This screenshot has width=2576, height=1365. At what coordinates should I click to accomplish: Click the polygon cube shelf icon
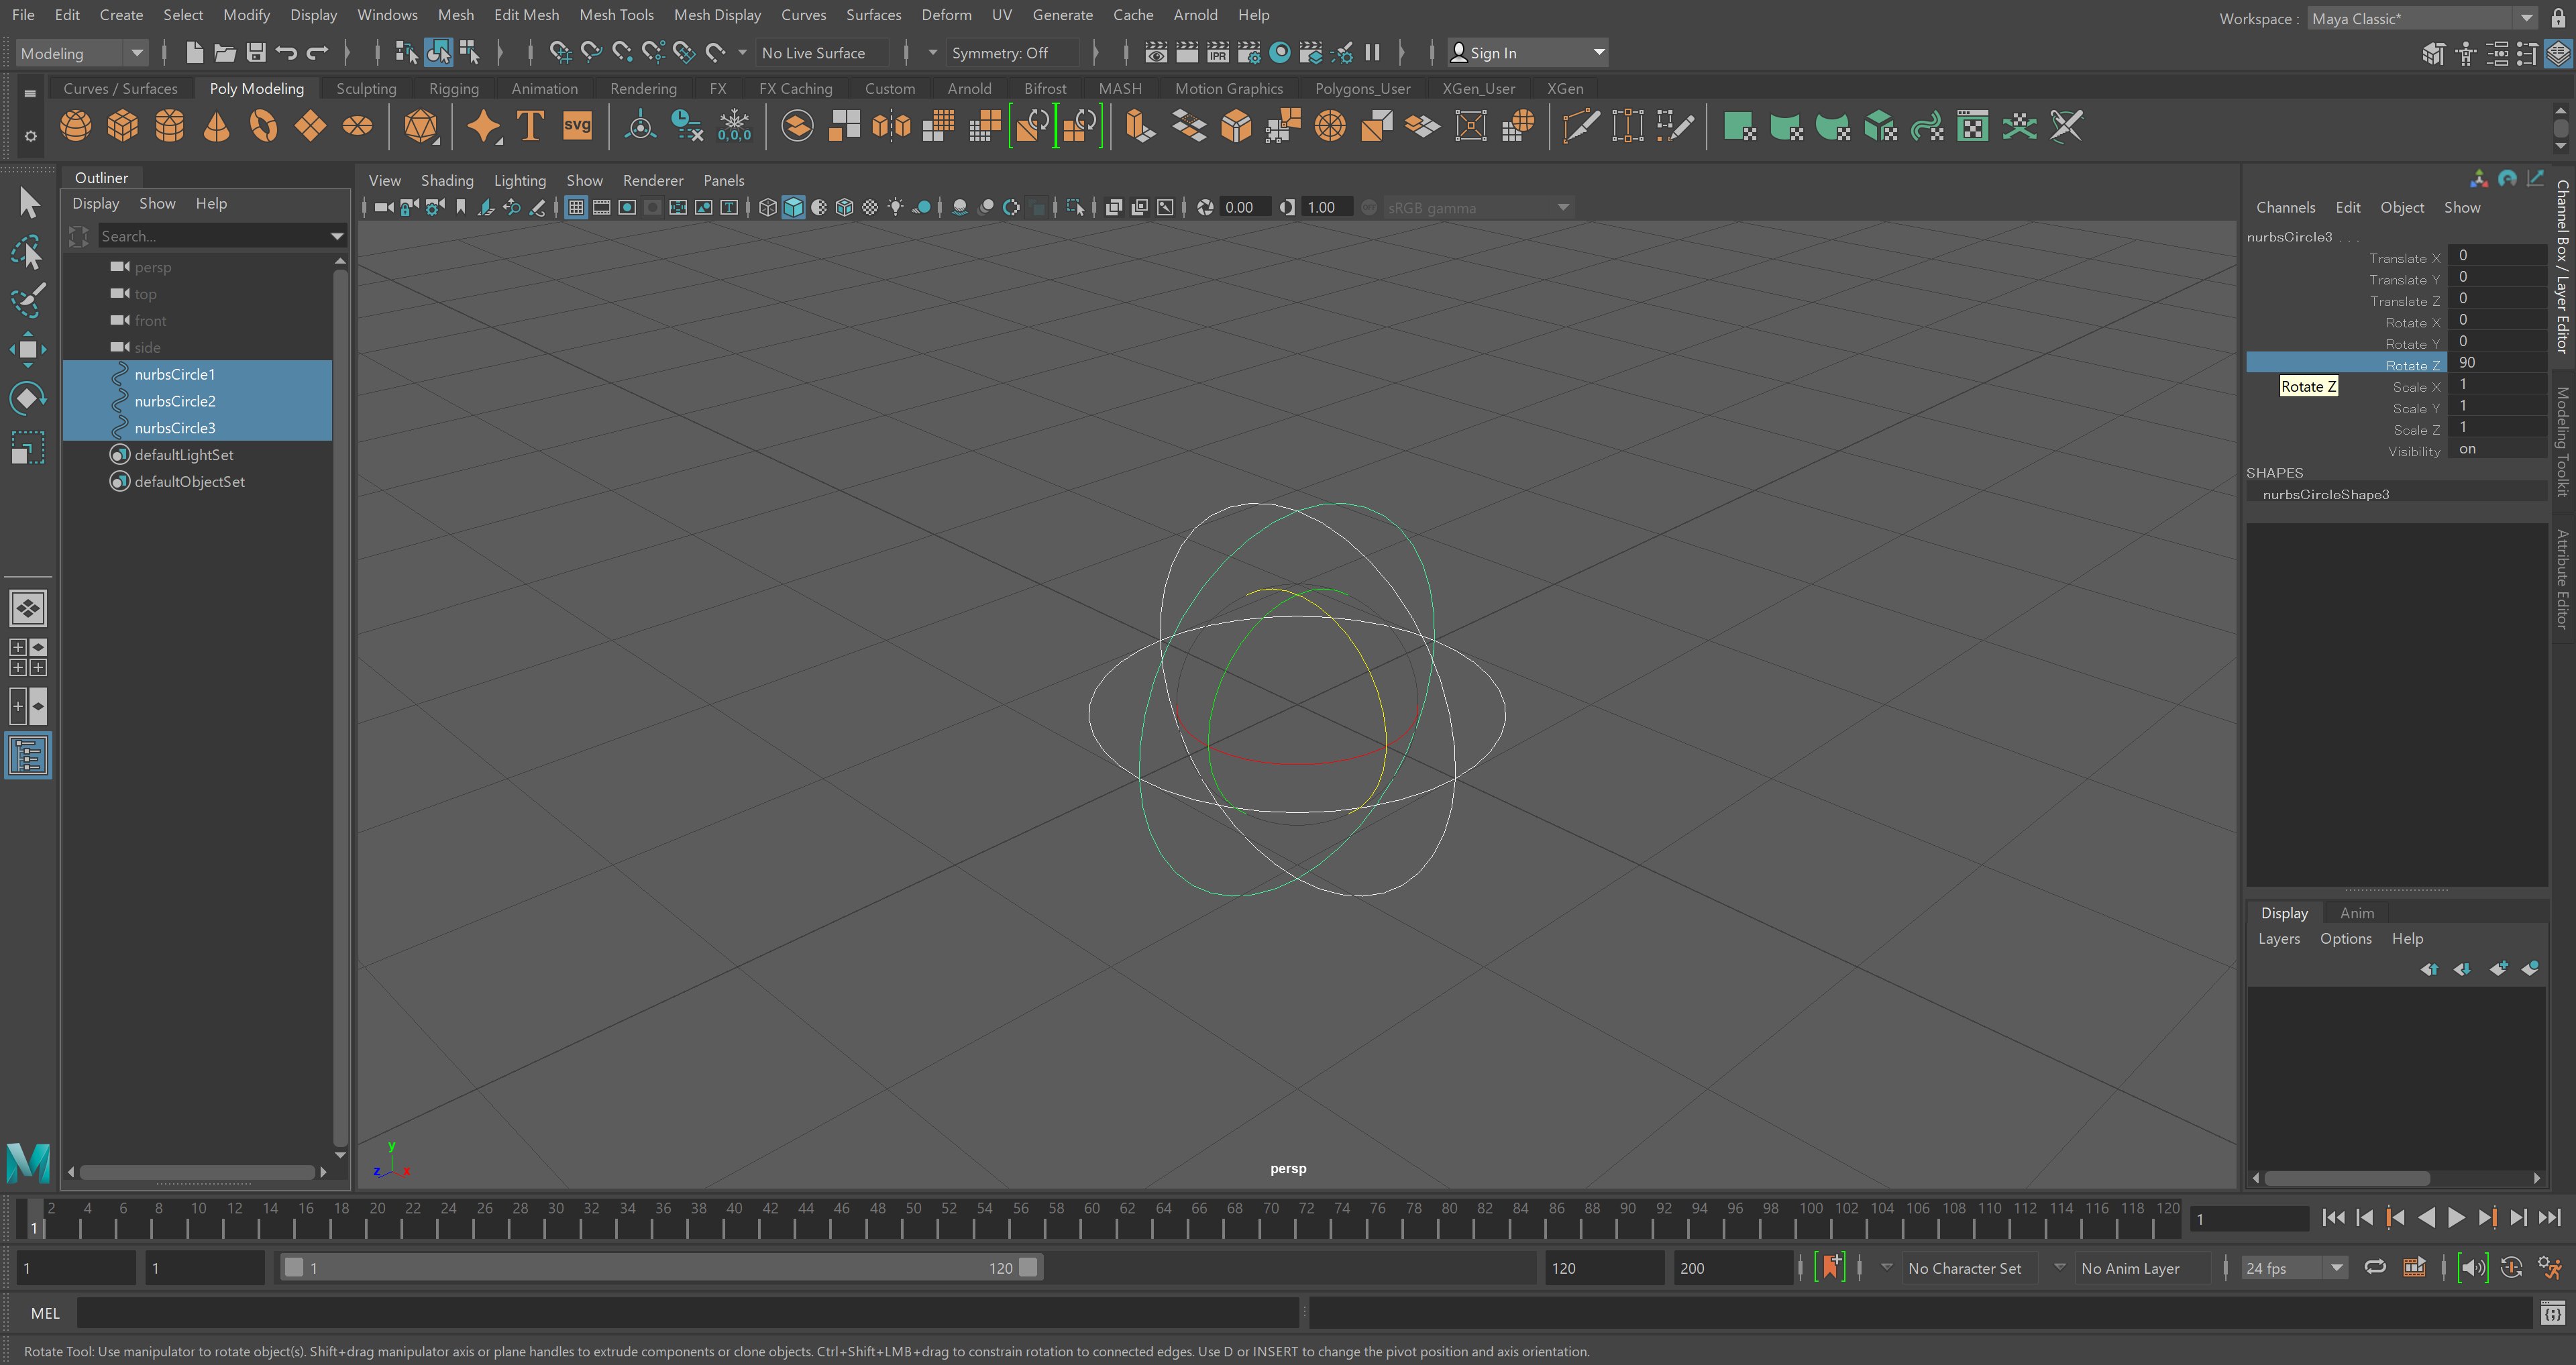click(x=122, y=126)
